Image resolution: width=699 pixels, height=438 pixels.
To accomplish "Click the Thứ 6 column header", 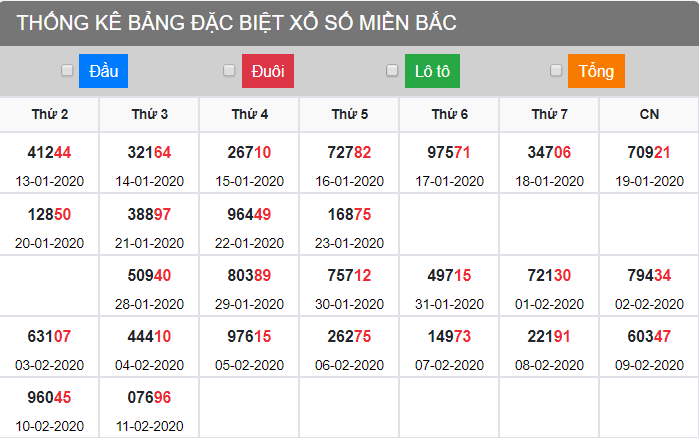I will 449,114.
